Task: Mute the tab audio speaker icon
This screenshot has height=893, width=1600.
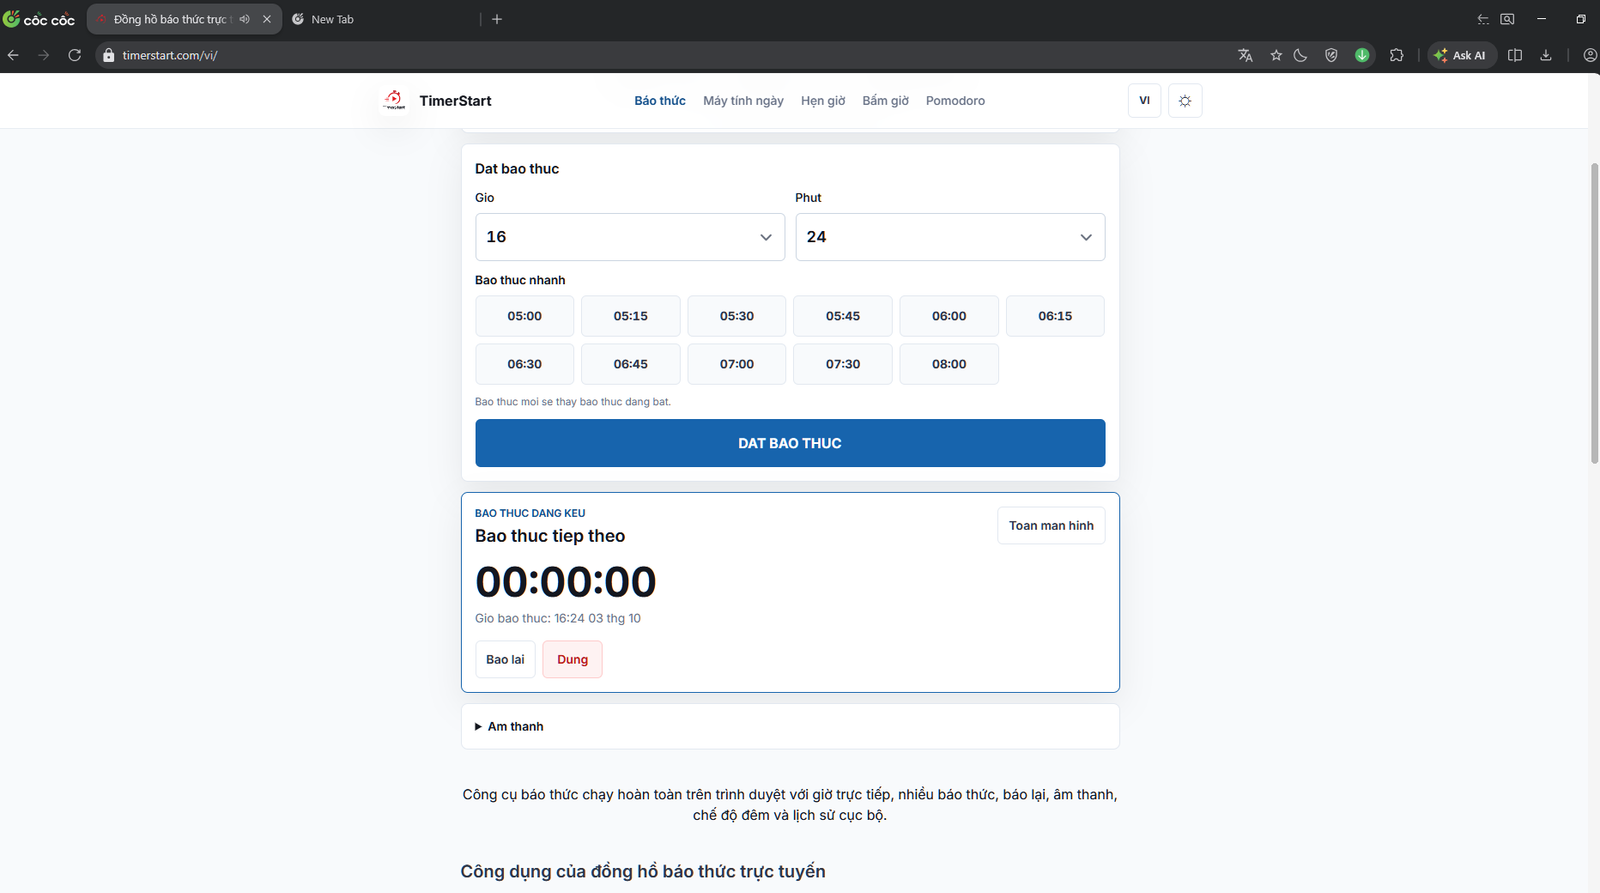Action: pos(244,19)
